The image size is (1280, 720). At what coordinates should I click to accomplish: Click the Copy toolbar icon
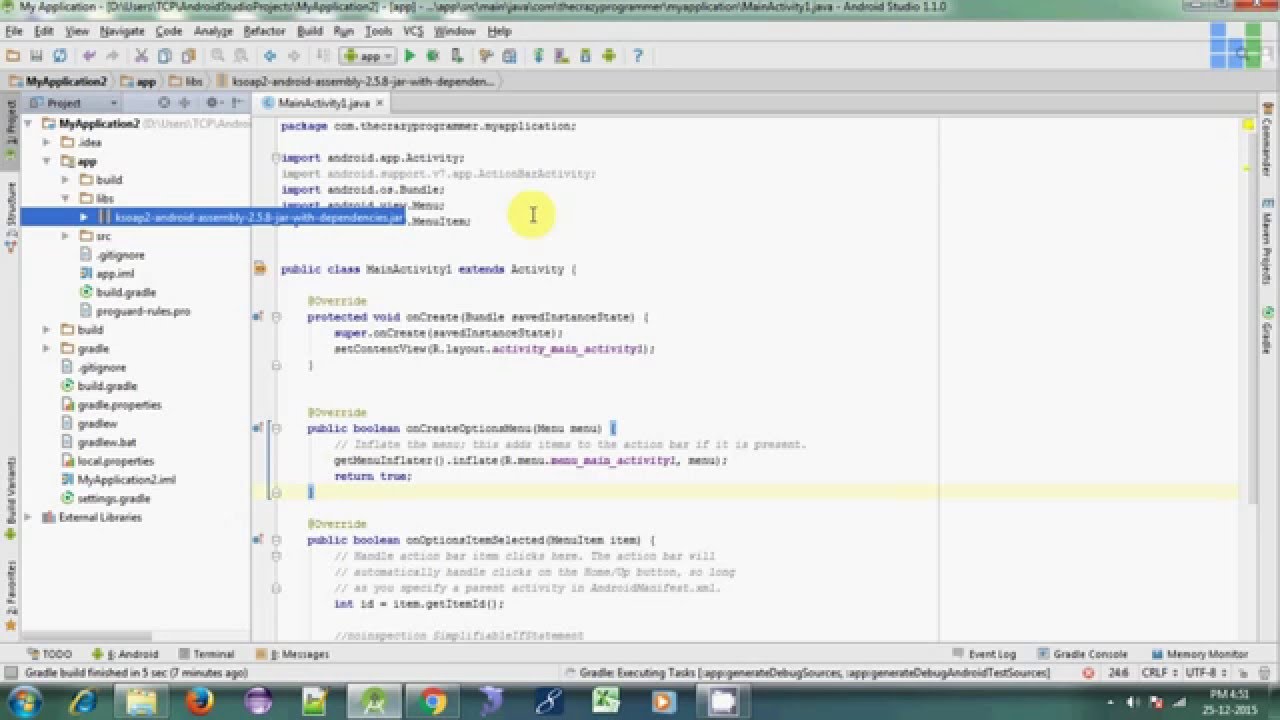(x=164, y=56)
